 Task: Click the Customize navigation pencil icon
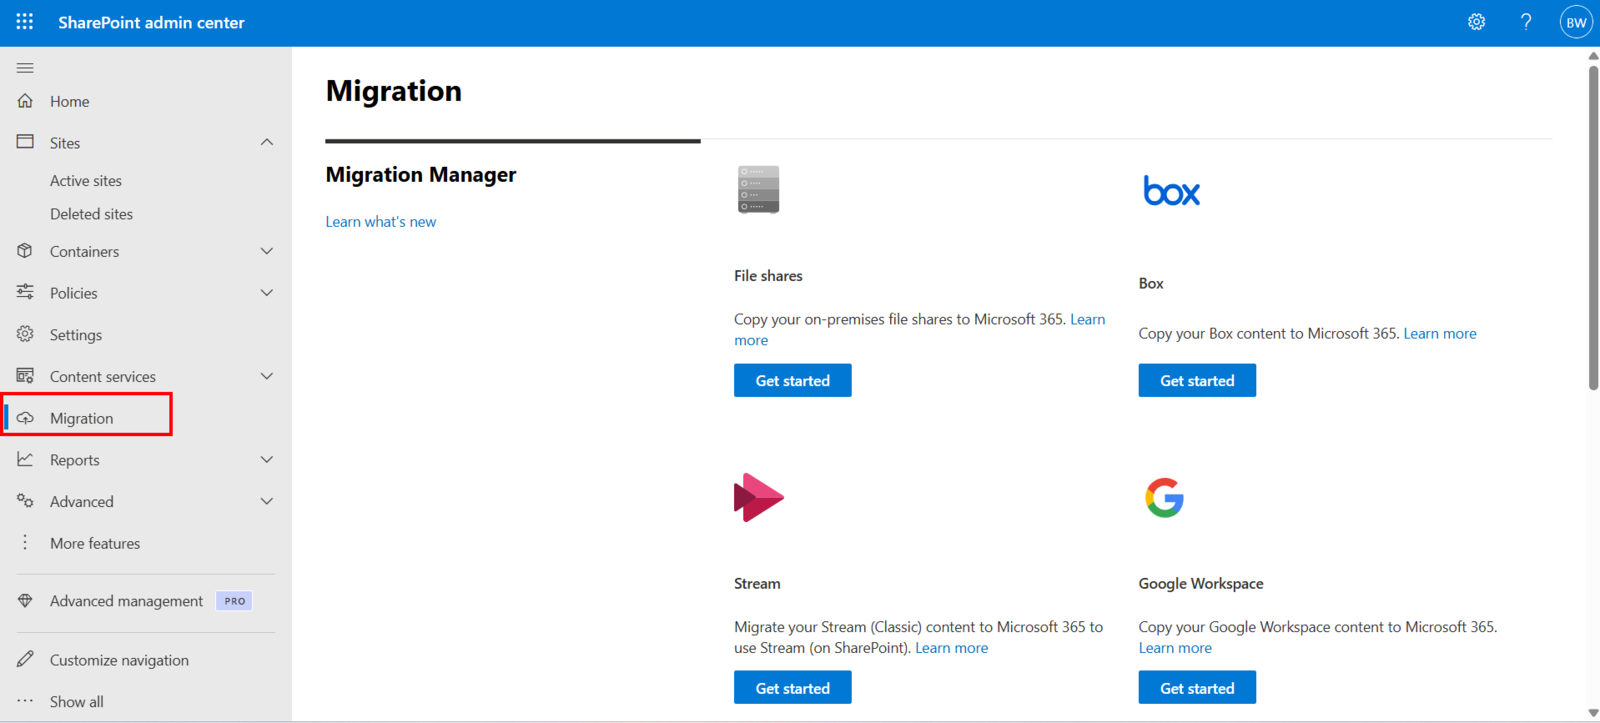click(x=25, y=659)
